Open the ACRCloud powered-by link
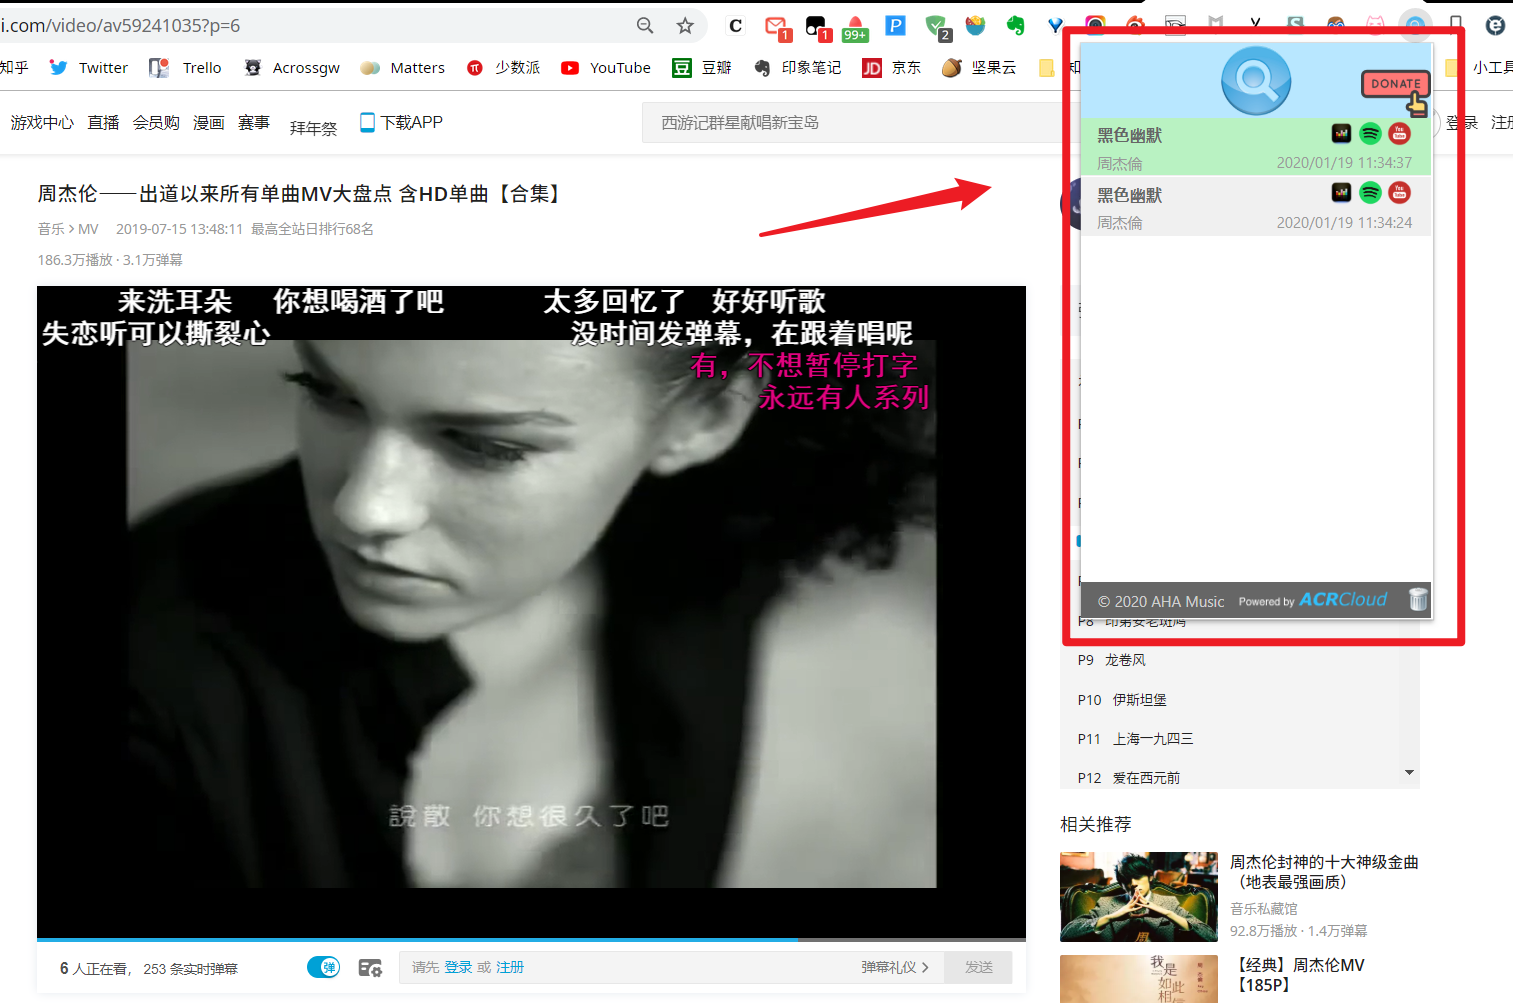Viewport: 1513px width, 1003px height. click(x=1343, y=600)
